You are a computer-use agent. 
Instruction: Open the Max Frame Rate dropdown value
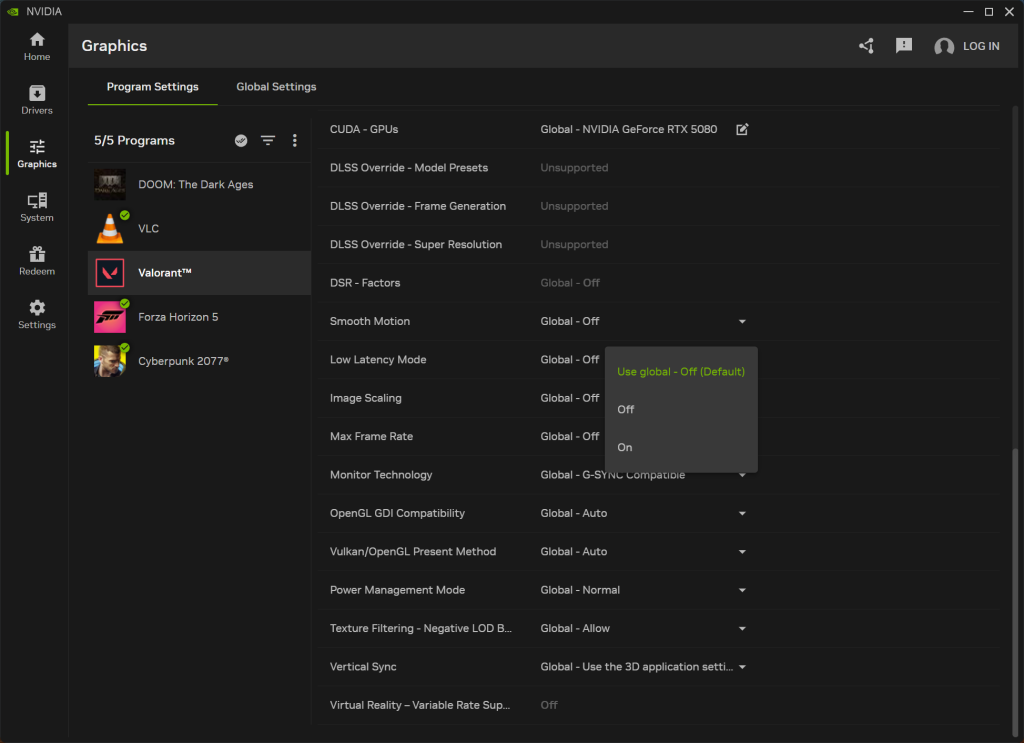tap(569, 436)
